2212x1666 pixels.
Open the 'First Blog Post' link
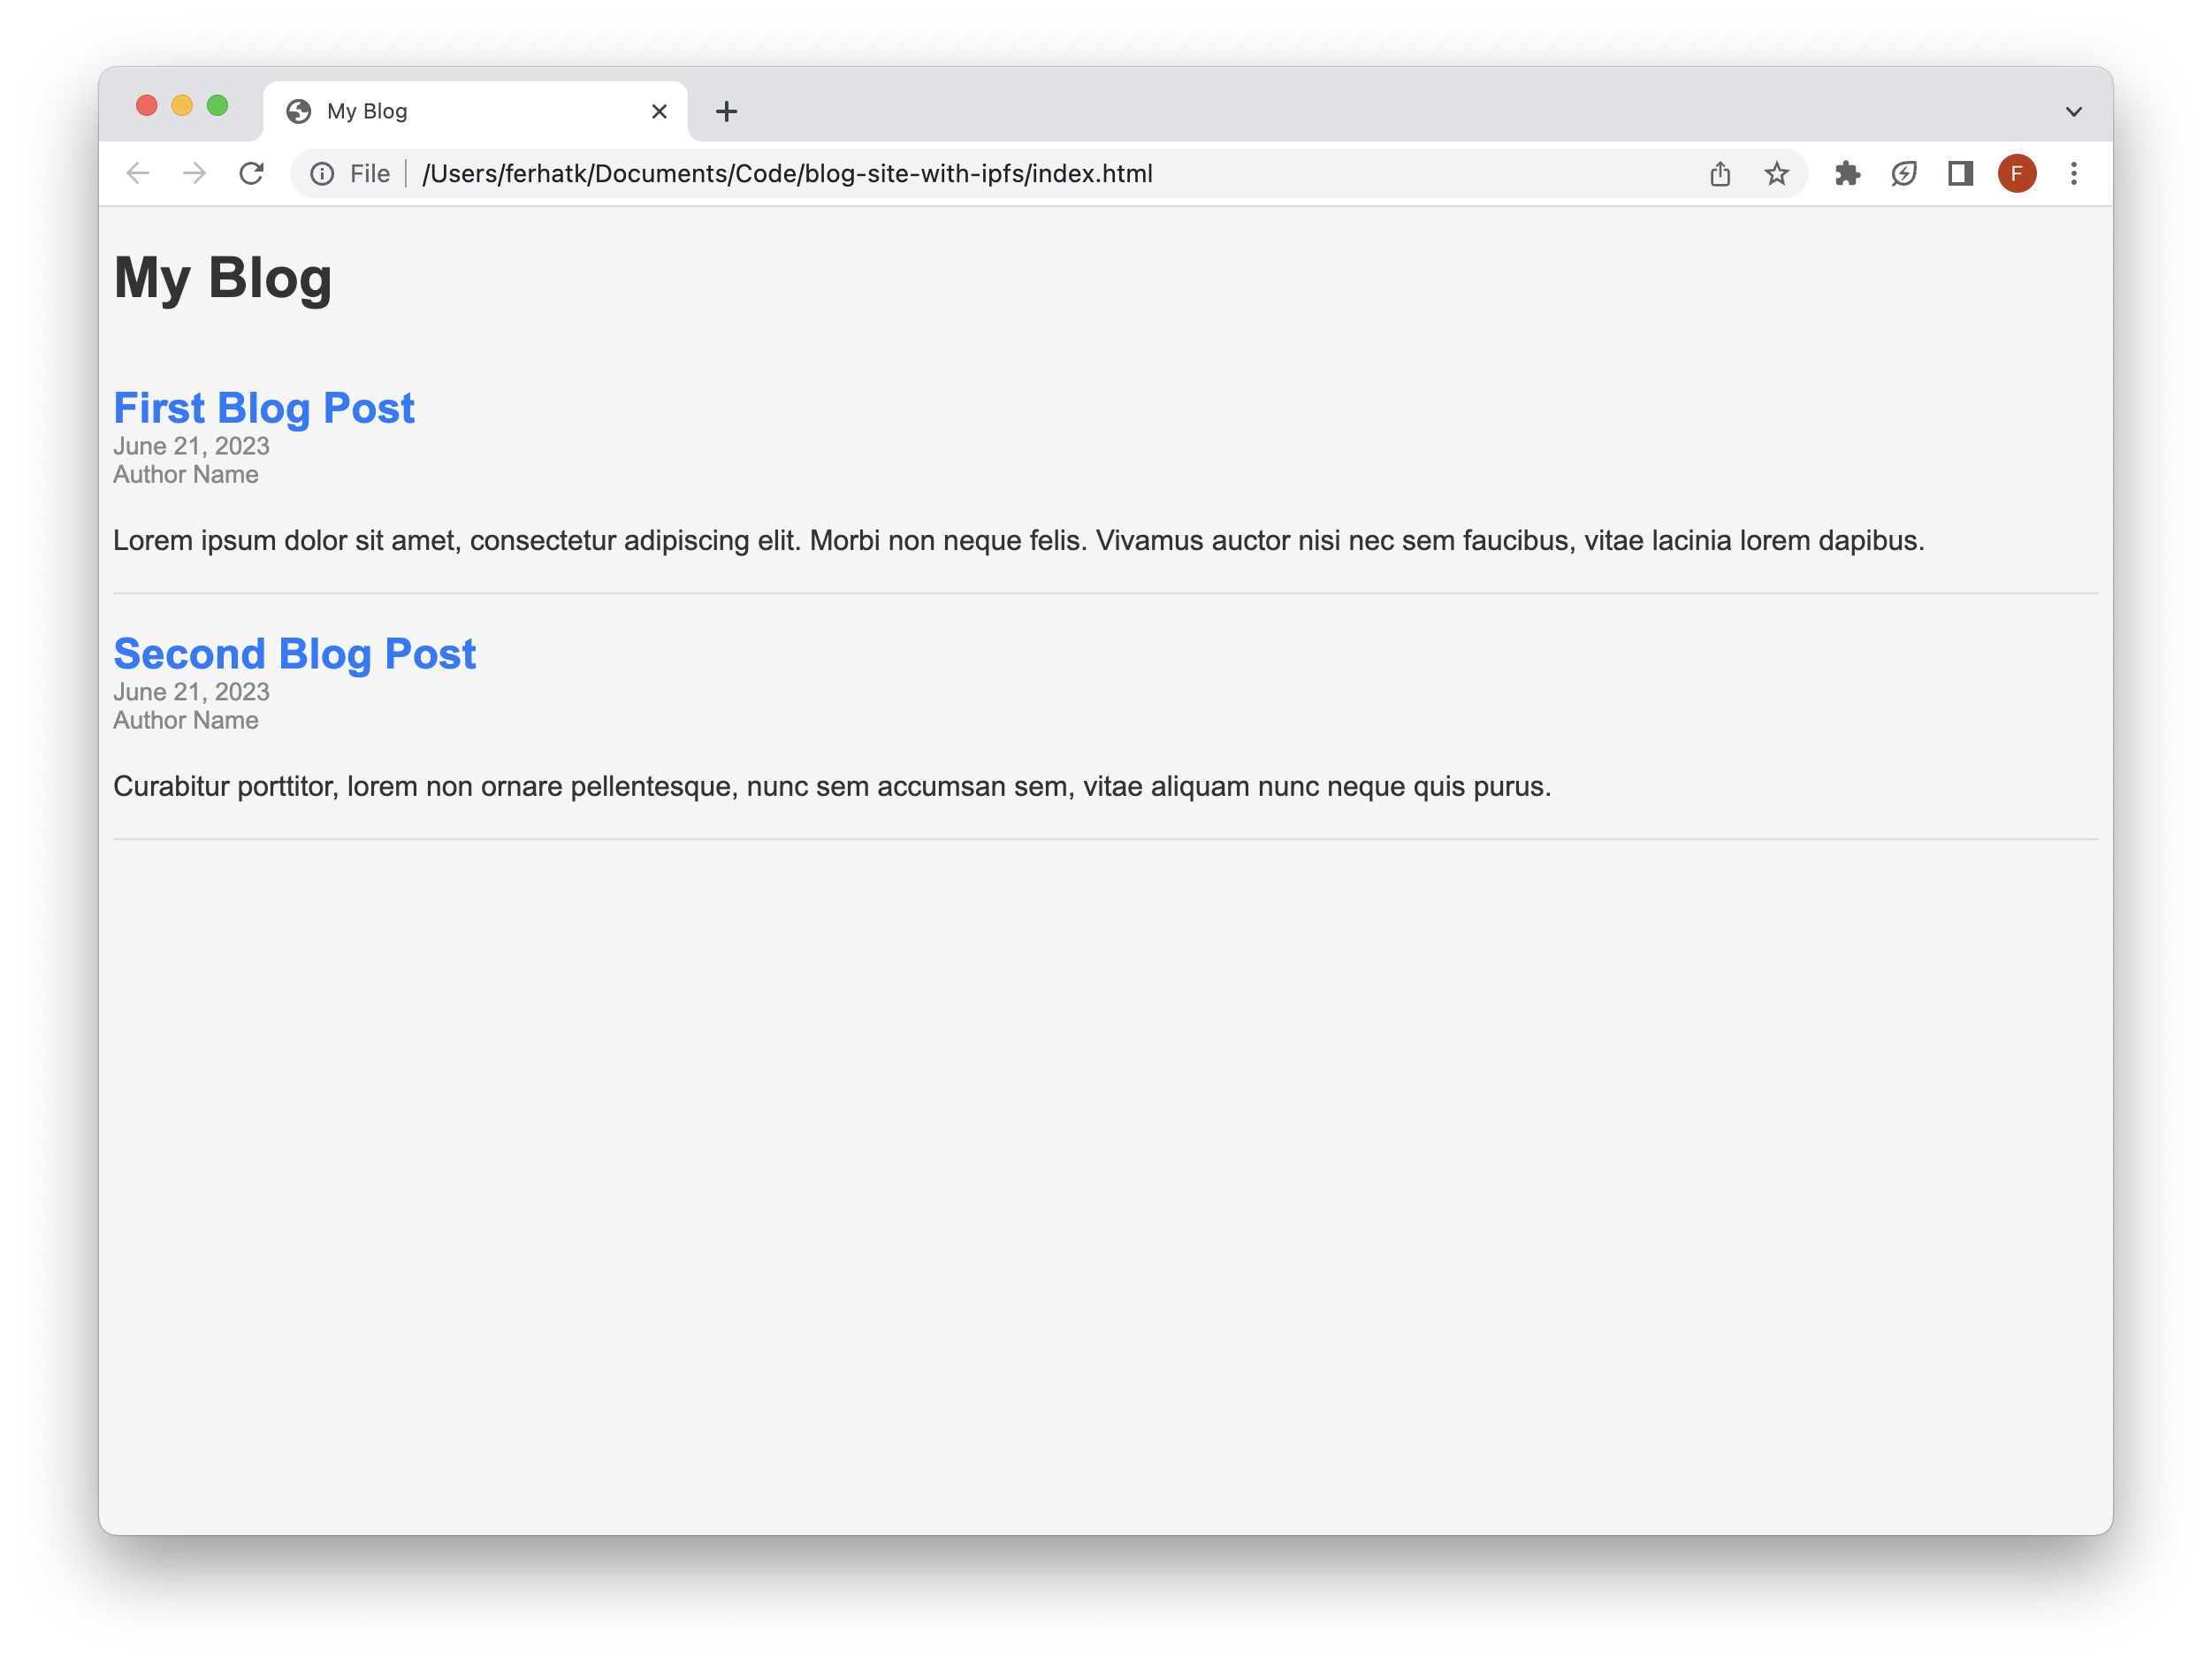click(264, 406)
